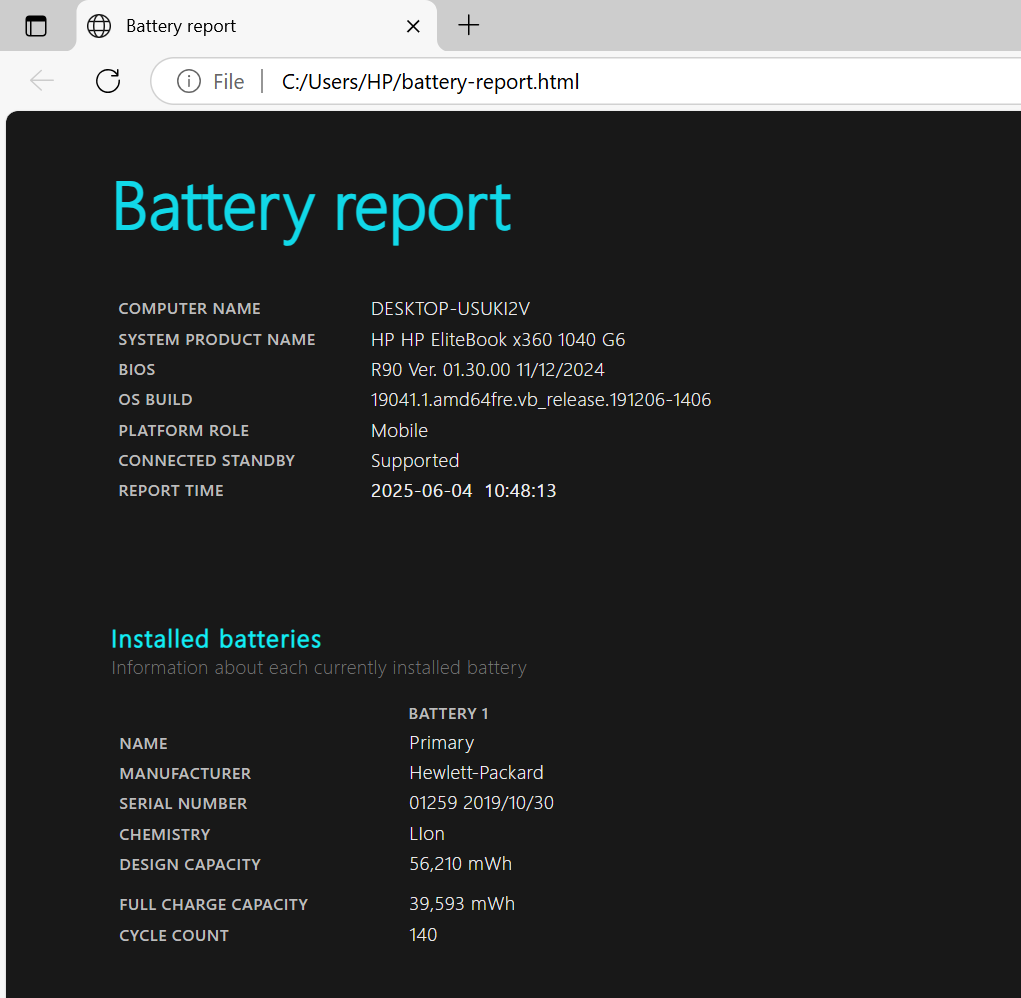
Task: Click the globe favicon on Battery report tab
Action: [99, 26]
